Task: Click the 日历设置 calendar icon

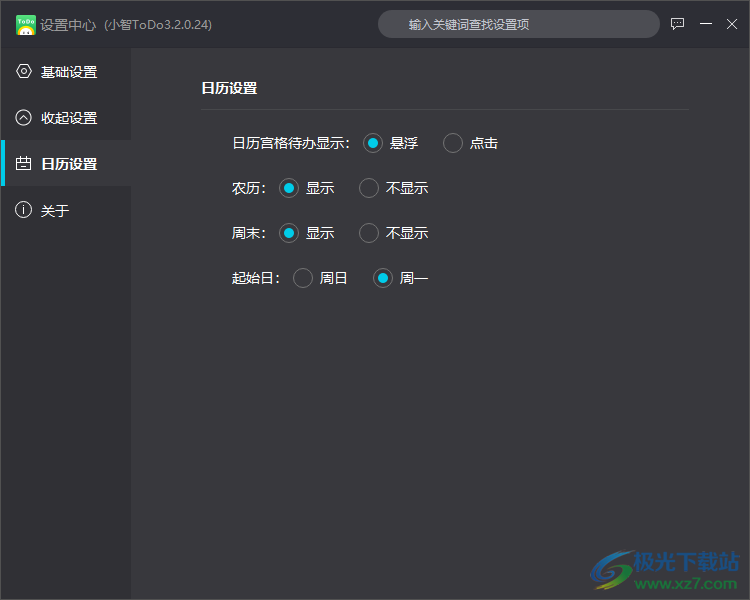Action: (23, 164)
